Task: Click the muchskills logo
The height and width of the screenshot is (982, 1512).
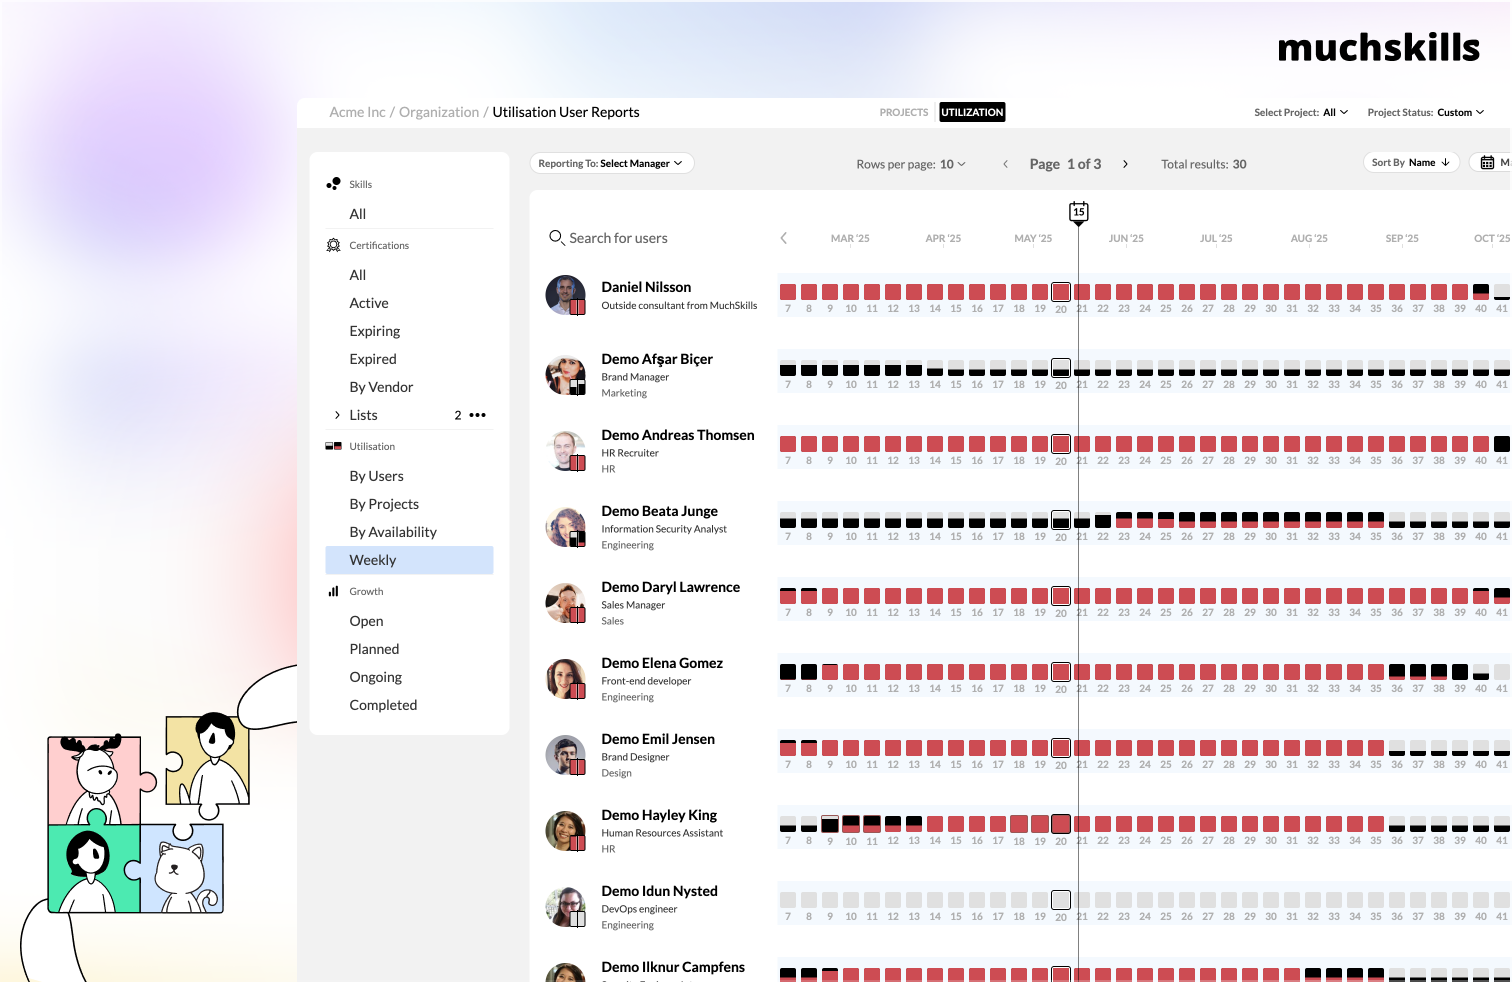Action: click(x=1379, y=47)
